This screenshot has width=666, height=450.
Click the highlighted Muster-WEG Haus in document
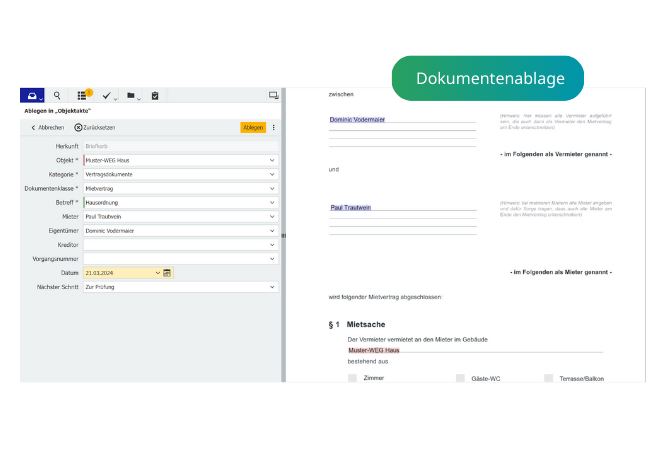(x=374, y=350)
